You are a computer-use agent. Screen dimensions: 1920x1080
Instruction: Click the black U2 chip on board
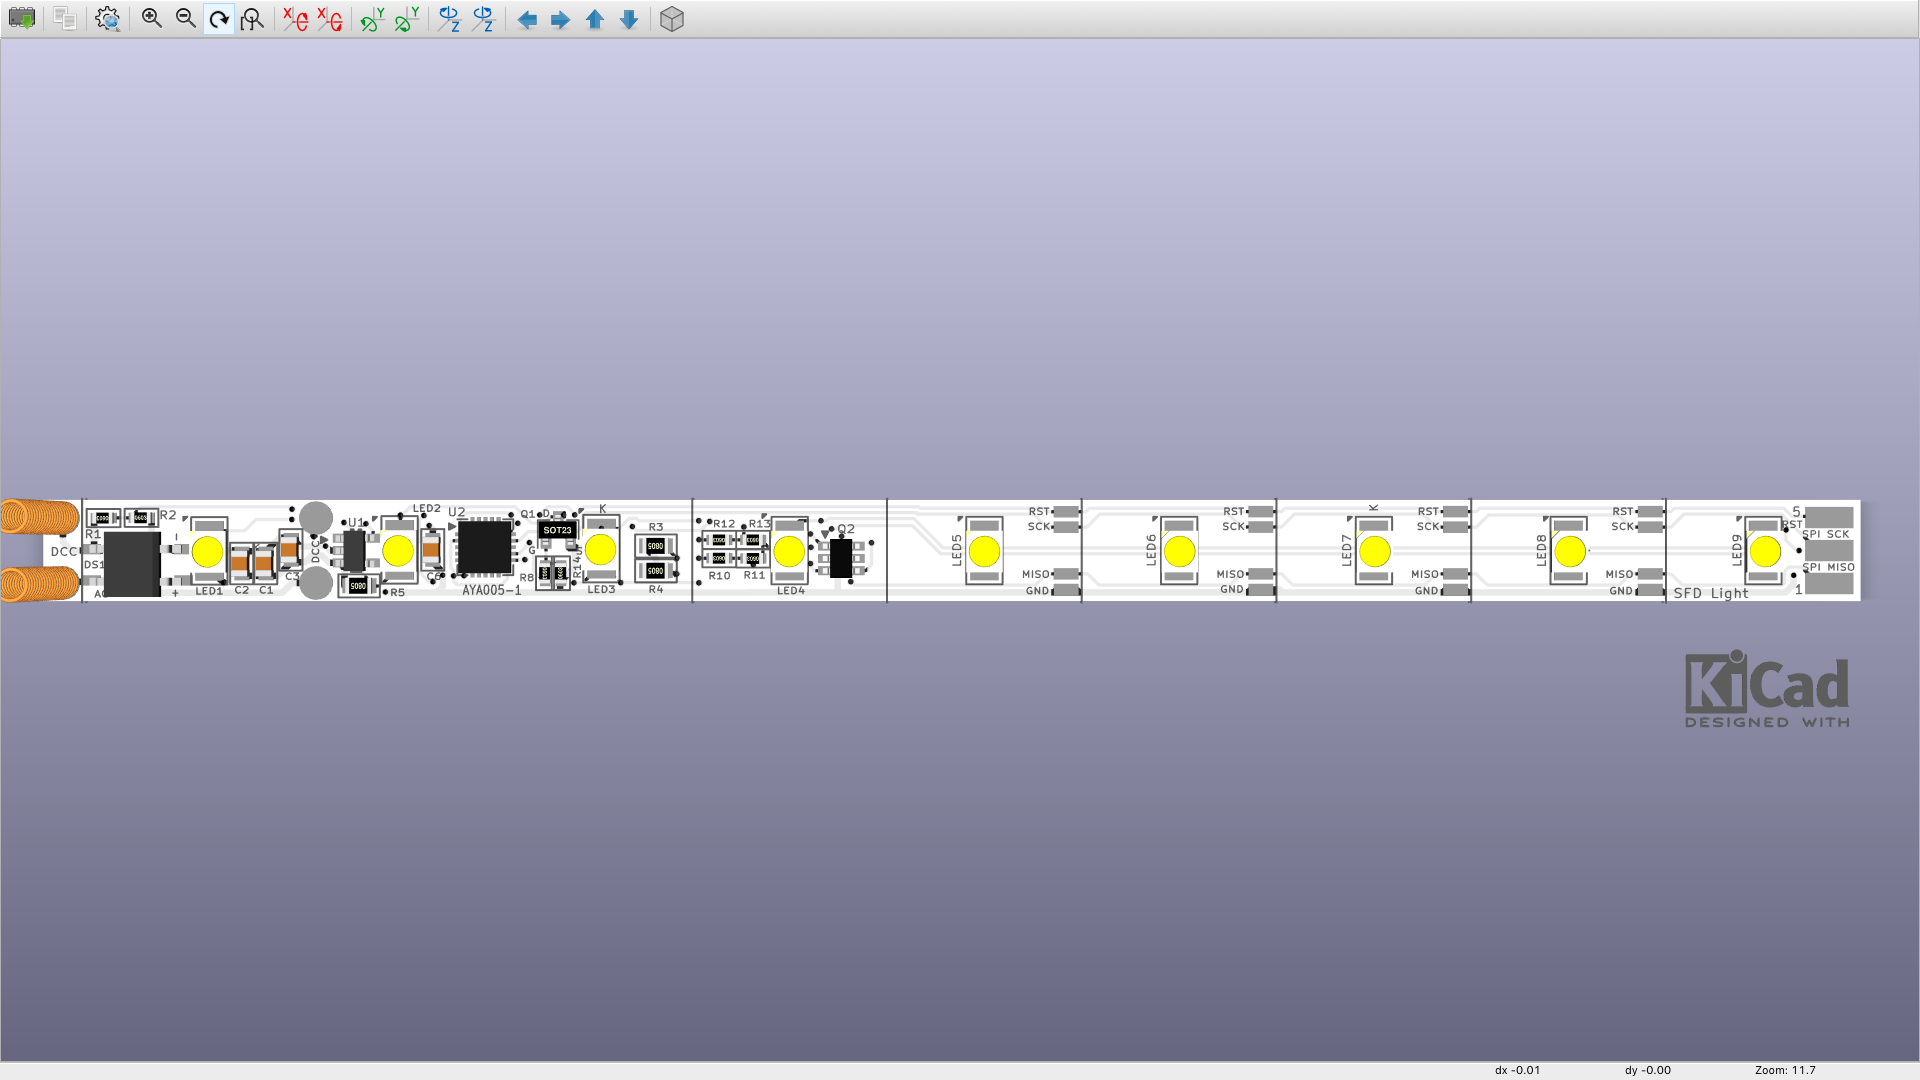pos(485,547)
